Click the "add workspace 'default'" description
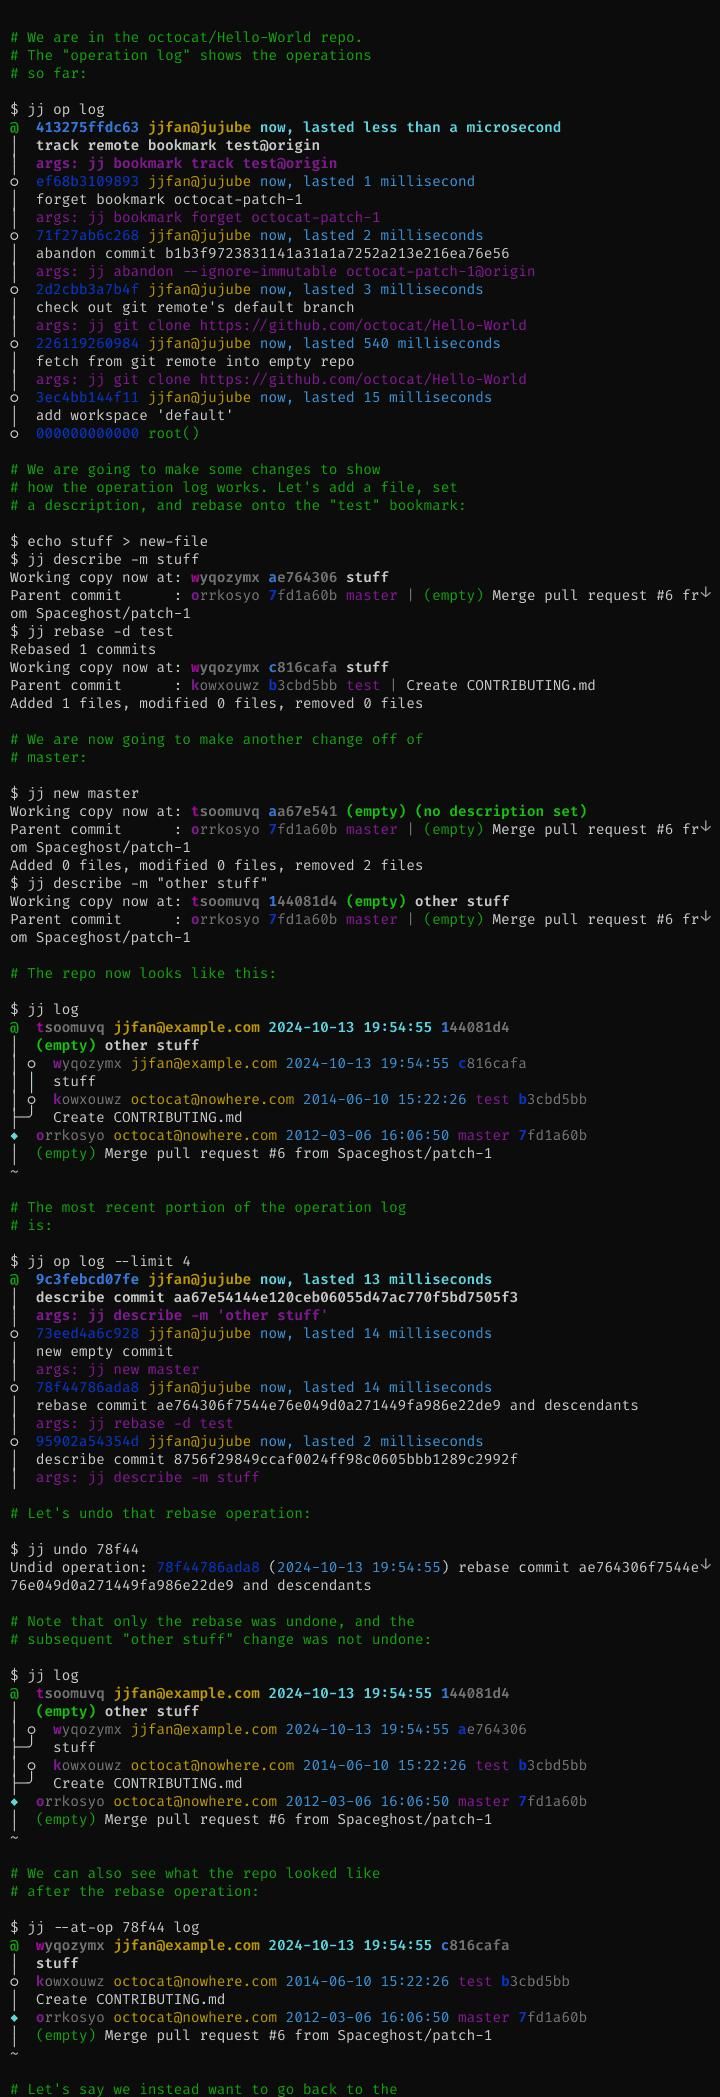Screen dimensions: 720x2097 (x=134, y=415)
